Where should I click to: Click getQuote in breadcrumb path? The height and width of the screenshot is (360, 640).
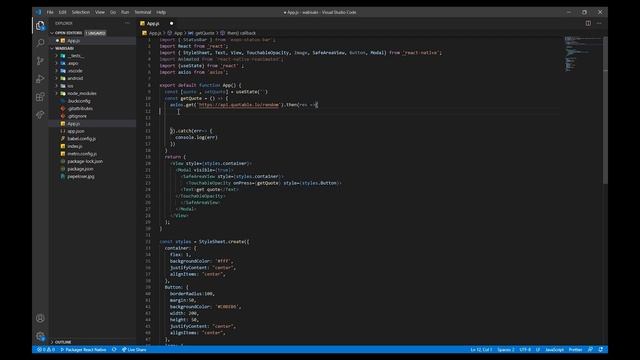point(204,33)
